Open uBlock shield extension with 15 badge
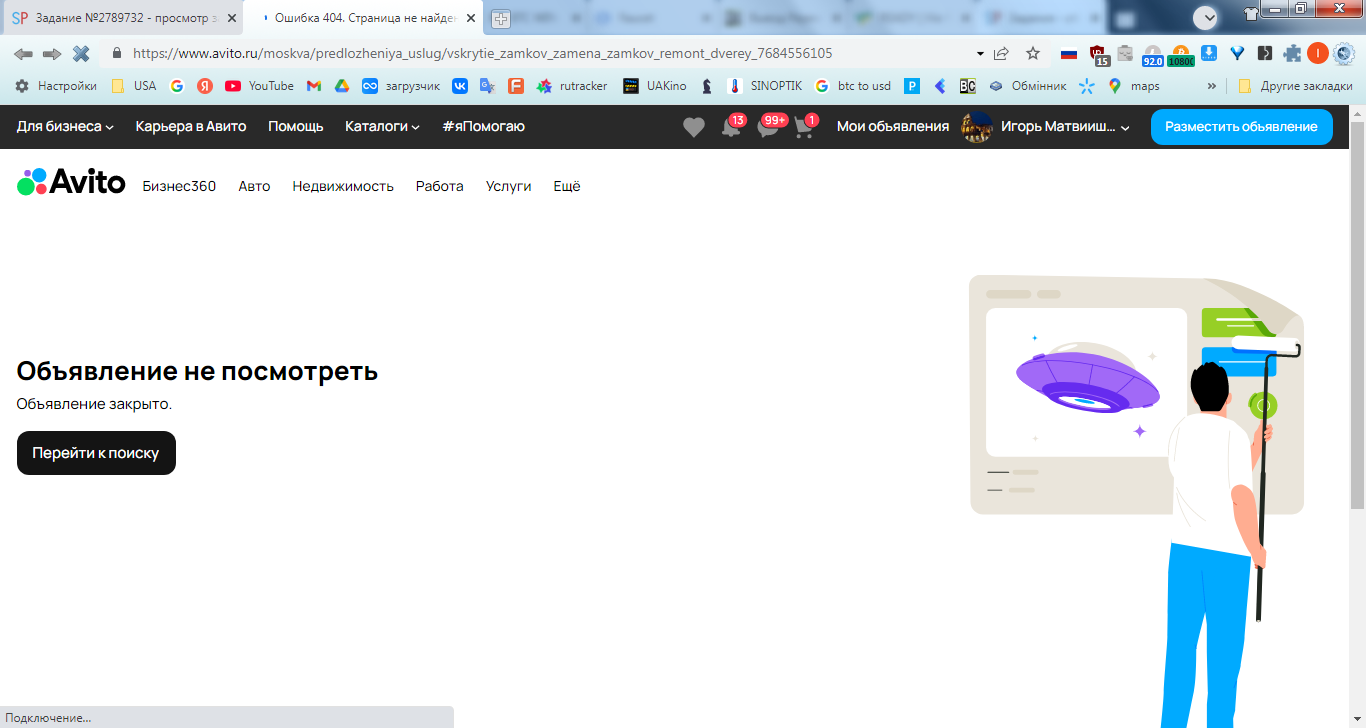The width and height of the screenshot is (1366, 728). 1098,55
